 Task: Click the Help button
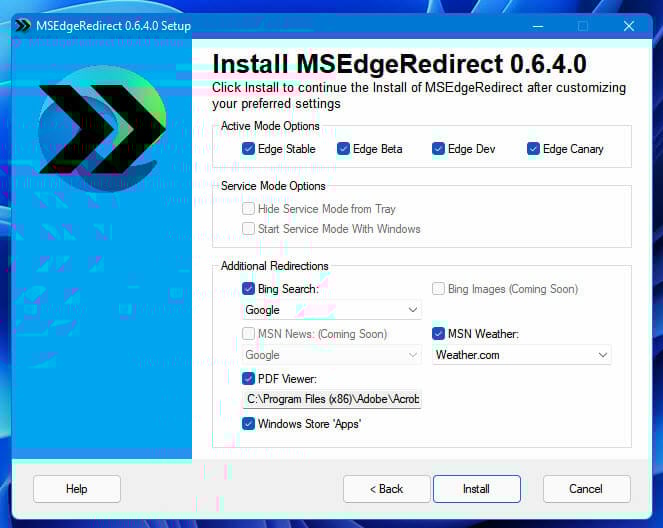[77, 489]
